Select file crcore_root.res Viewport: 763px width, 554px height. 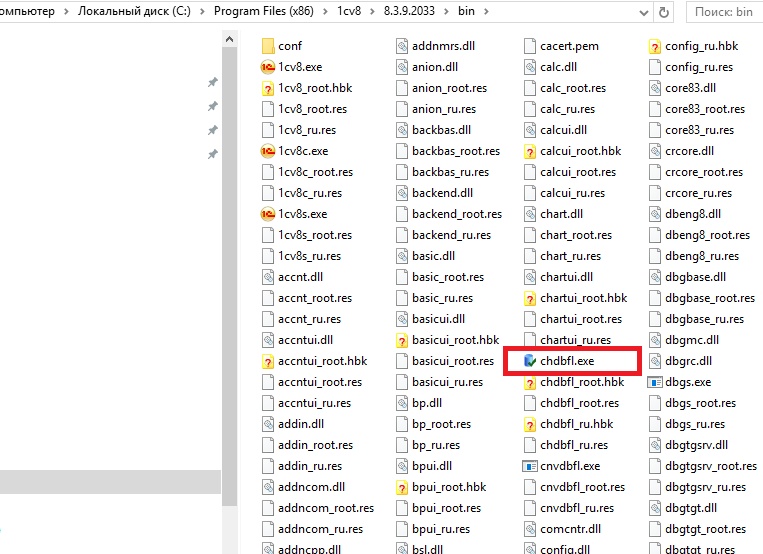[696, 172]
